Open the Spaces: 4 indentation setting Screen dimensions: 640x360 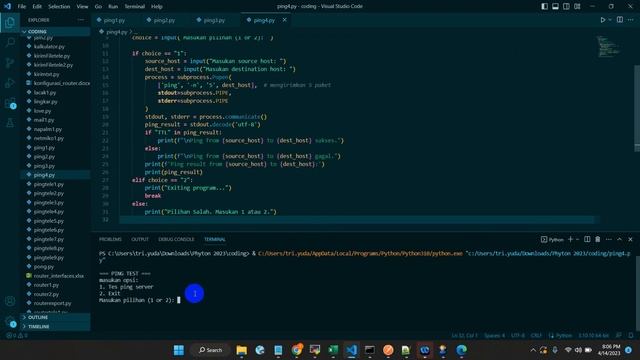[494, 335]
